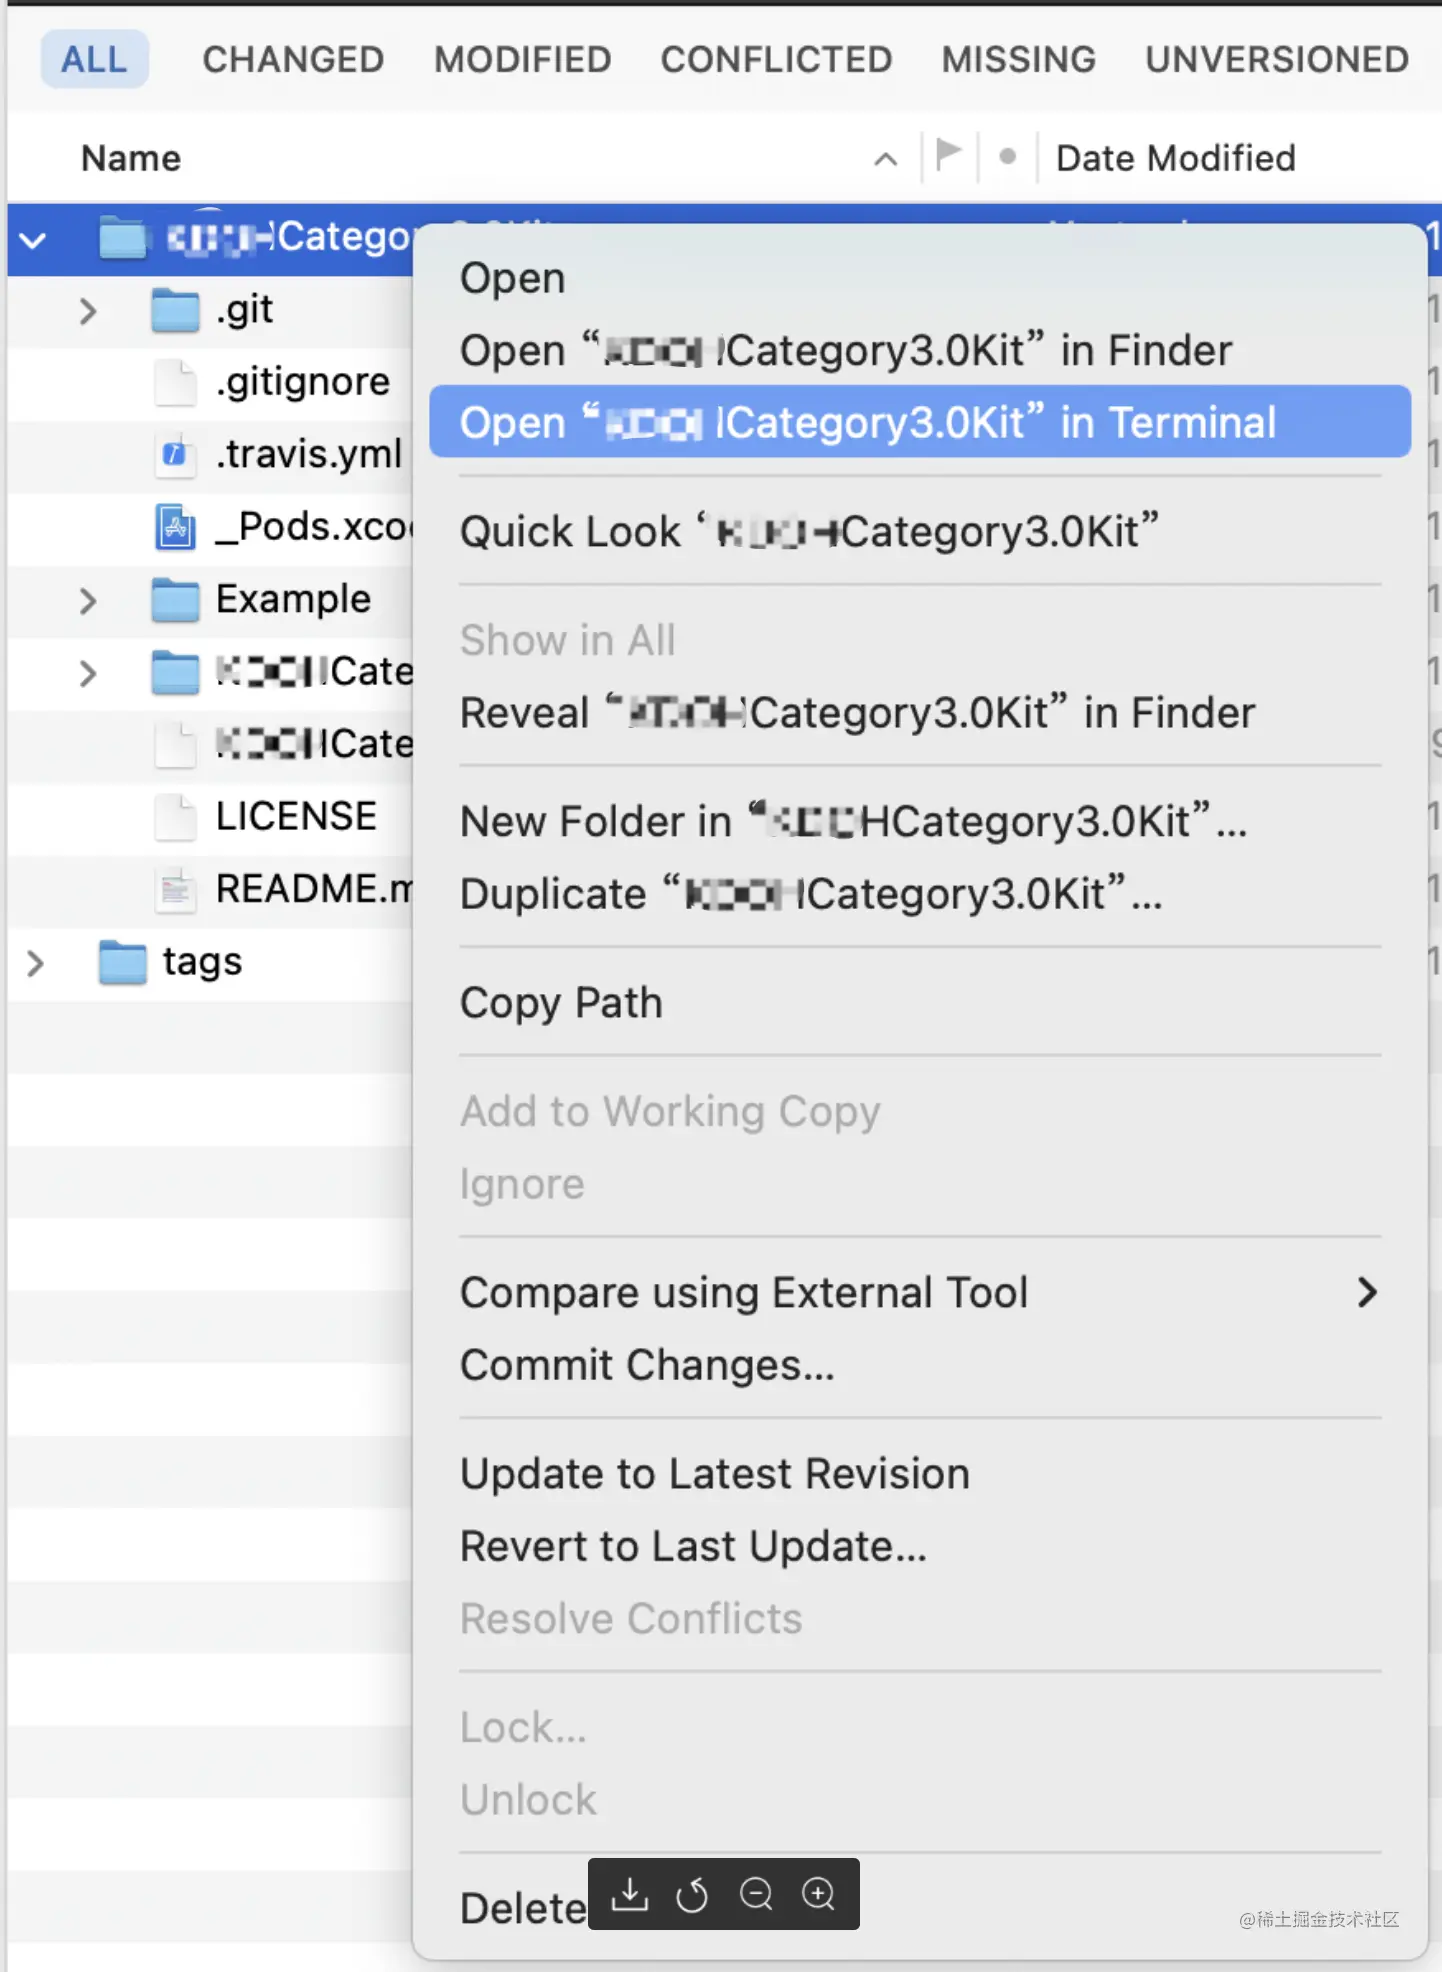The width and height of the screenshot is (1442, 1972).
Task: Select the .travis.yml file icon
Action: (175, 454)
